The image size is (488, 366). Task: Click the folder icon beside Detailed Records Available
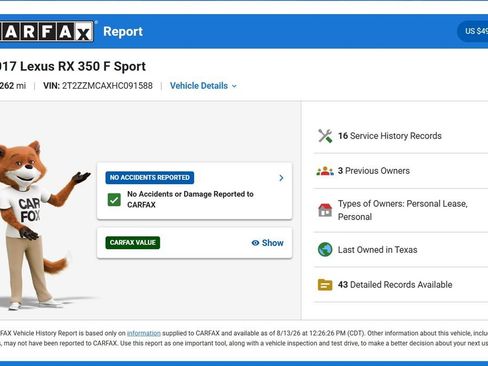[x=325, y=285]
